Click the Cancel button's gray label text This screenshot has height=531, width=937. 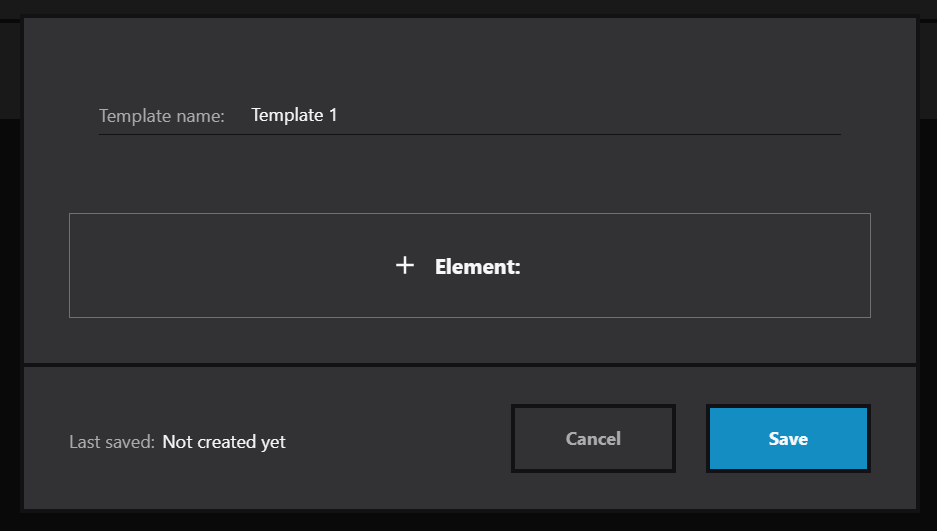593,438
